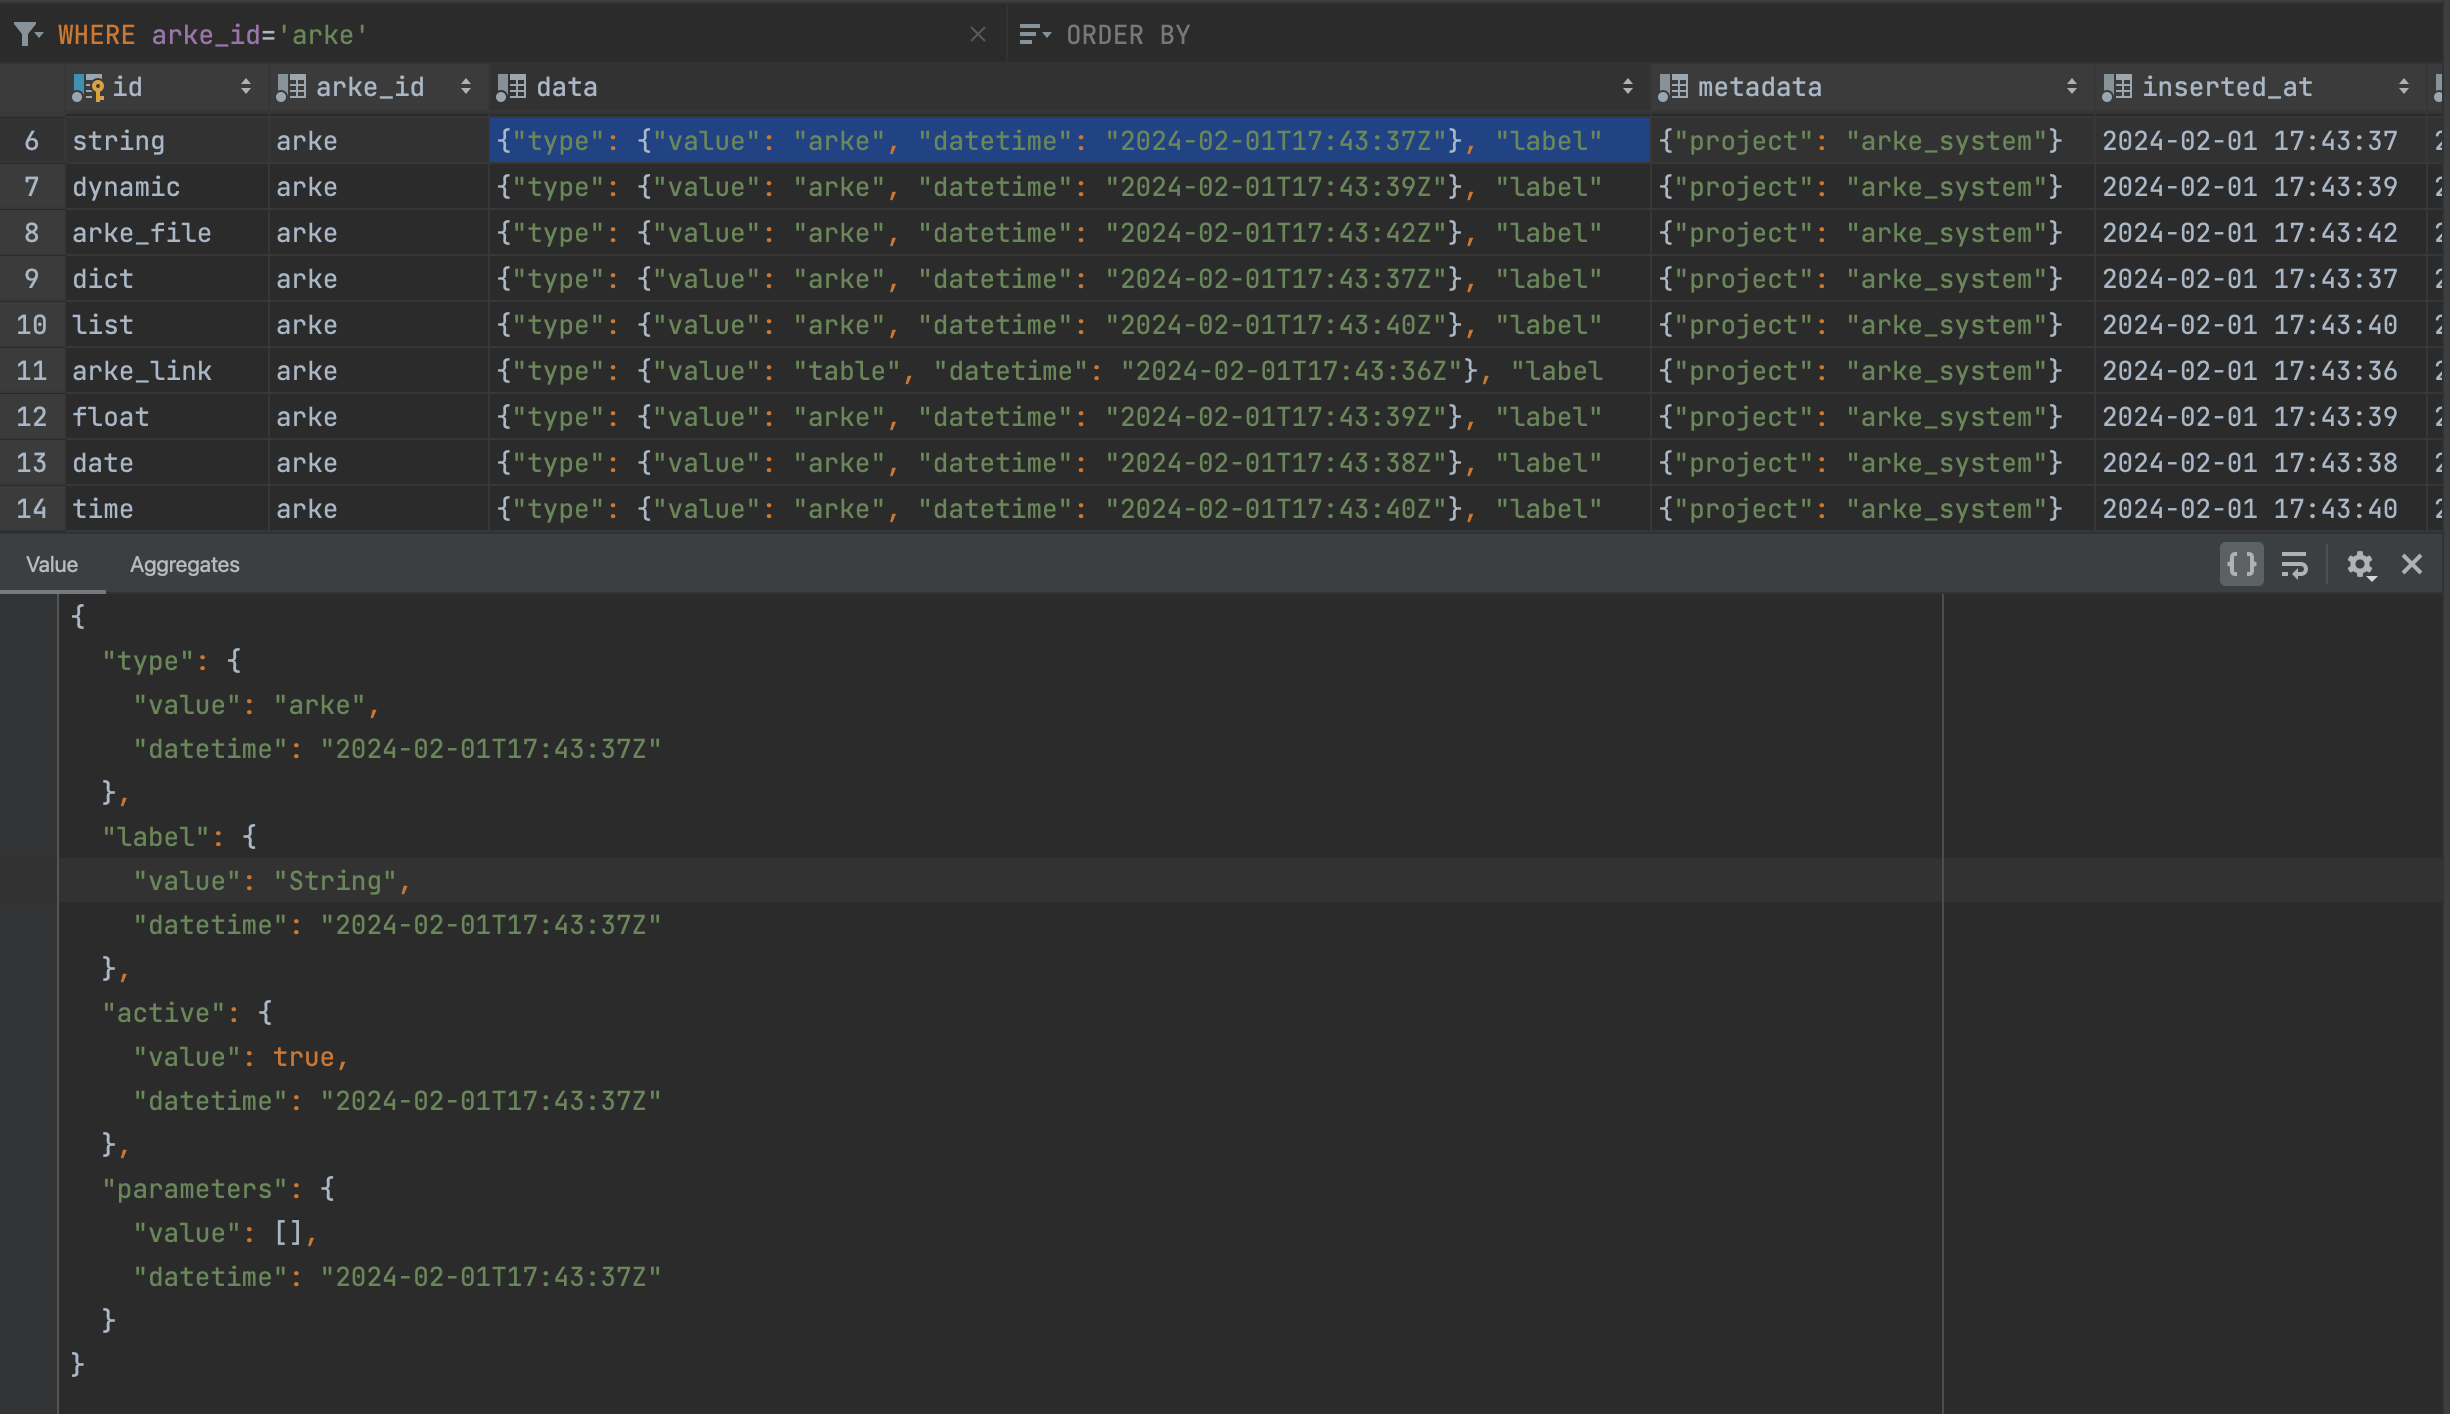Click the primary key icon on id column
This screenshot has width=2450, height=1414.
(89, 87)
